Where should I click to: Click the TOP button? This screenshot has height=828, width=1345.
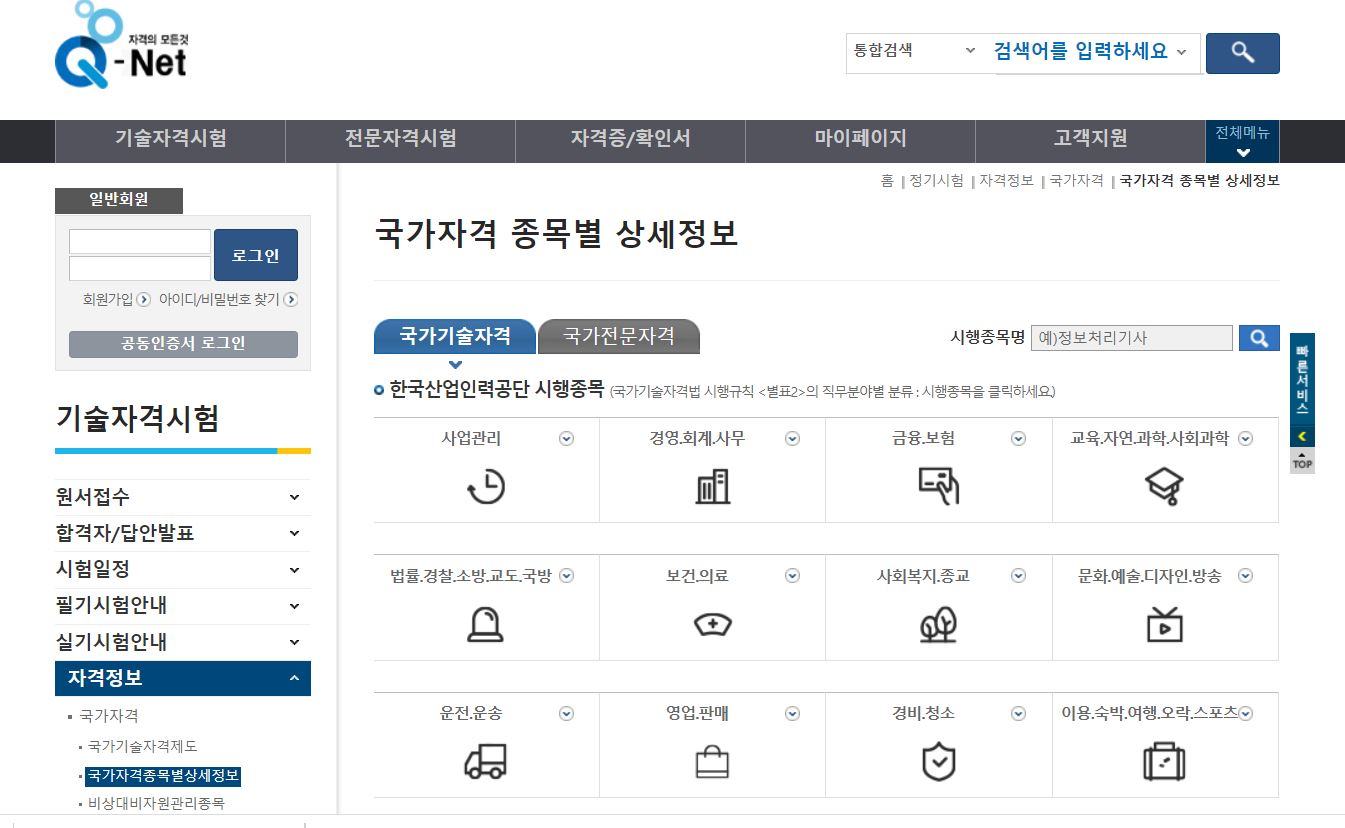1301,462
